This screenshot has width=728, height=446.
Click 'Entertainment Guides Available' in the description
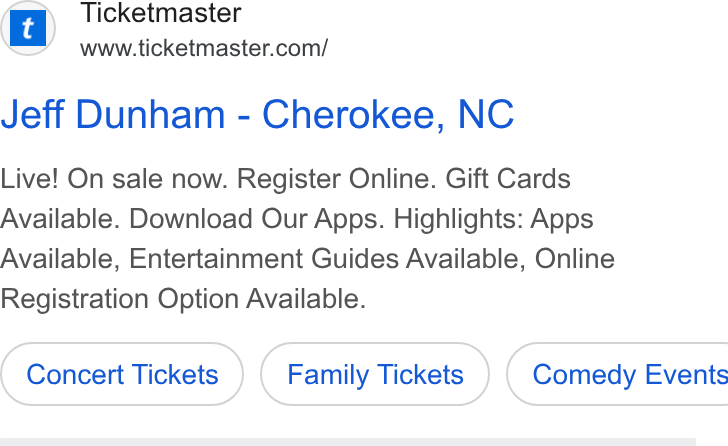327,259
